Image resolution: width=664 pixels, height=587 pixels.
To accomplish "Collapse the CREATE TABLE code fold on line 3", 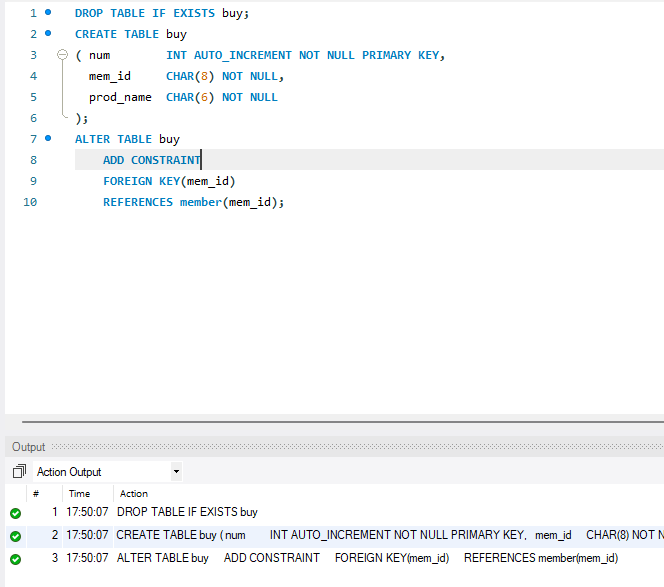I will click(x=62, y=55).
